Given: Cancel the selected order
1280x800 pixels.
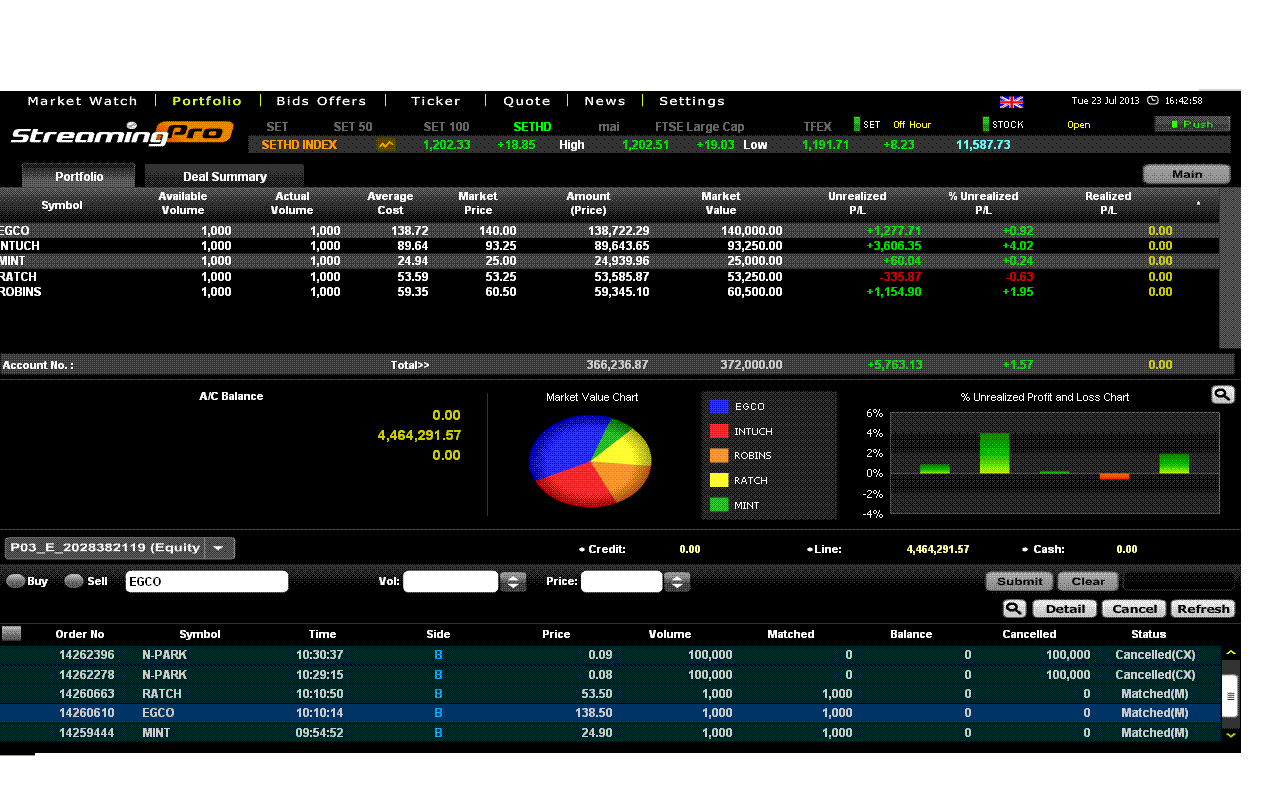Looking at the screenshot, I should pyautogui.click(x=1135, y=608).
